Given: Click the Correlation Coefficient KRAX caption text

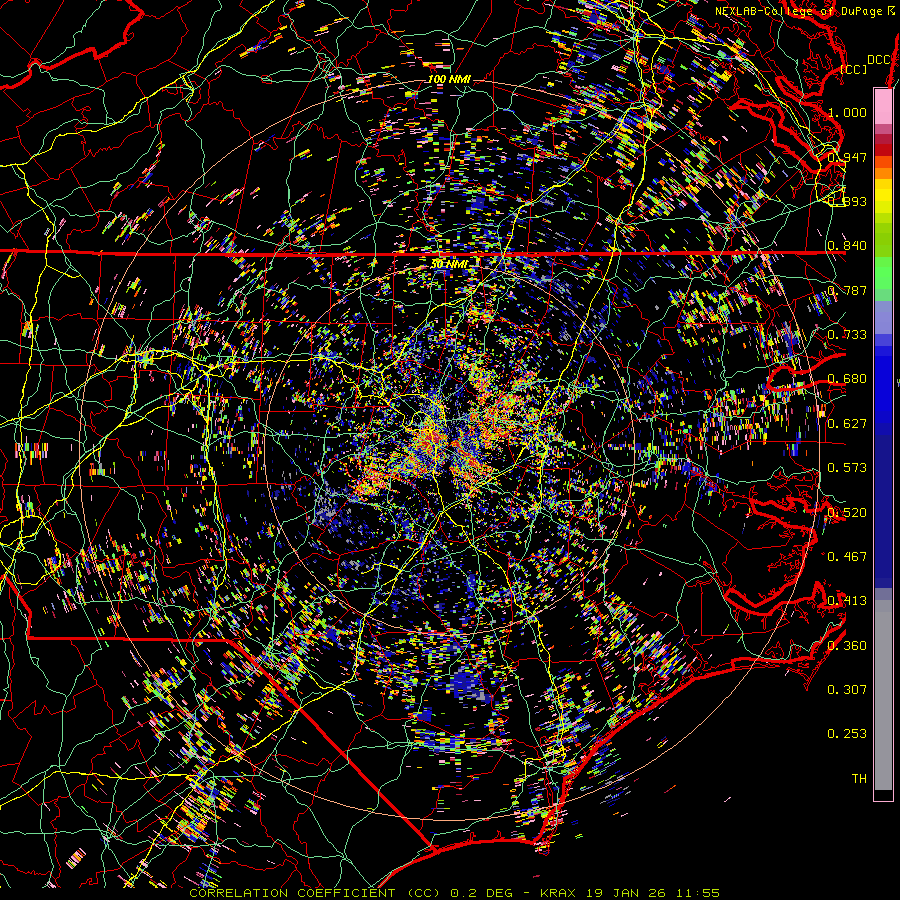Looking at the screenshot, I should point(455,893).
